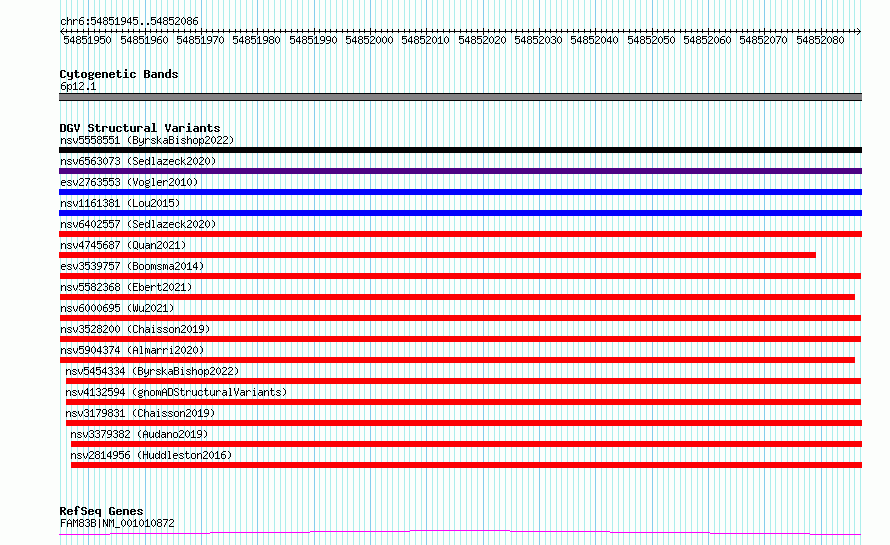Open nsv1161381 (Lou2015) variant label
The width and height of the screenshot is (890, 545).
[120, 203]
